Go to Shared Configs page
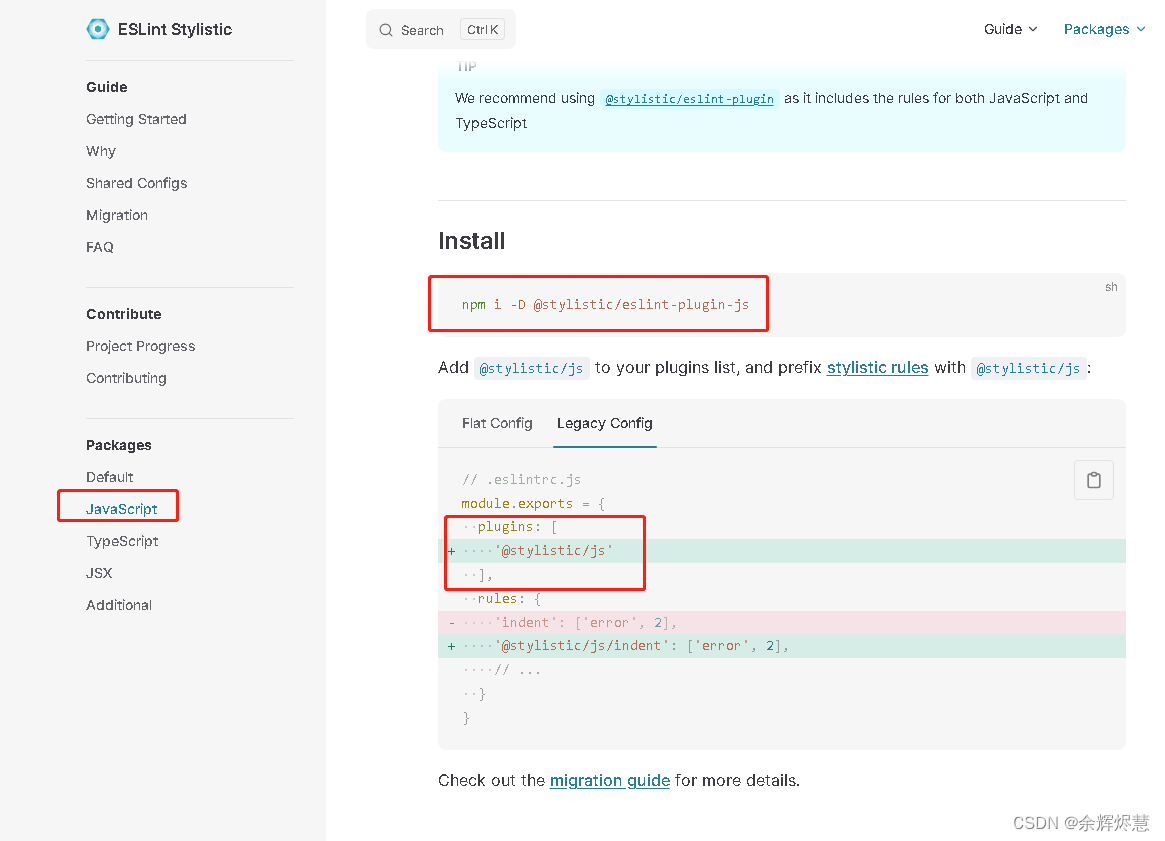 (x=137, y=183)
